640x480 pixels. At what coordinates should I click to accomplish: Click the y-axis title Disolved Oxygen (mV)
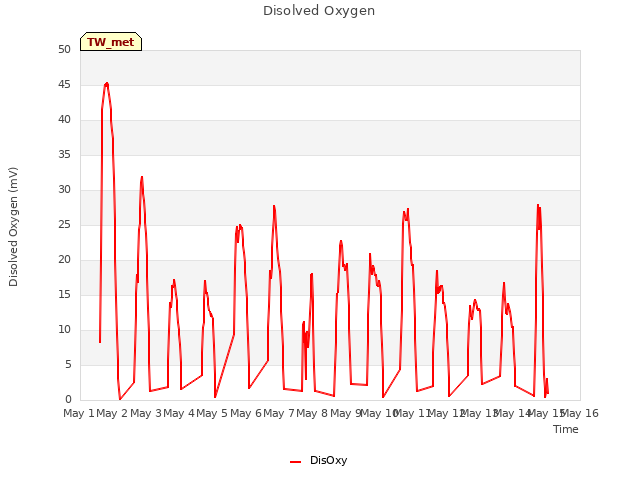tap(13, 227)
